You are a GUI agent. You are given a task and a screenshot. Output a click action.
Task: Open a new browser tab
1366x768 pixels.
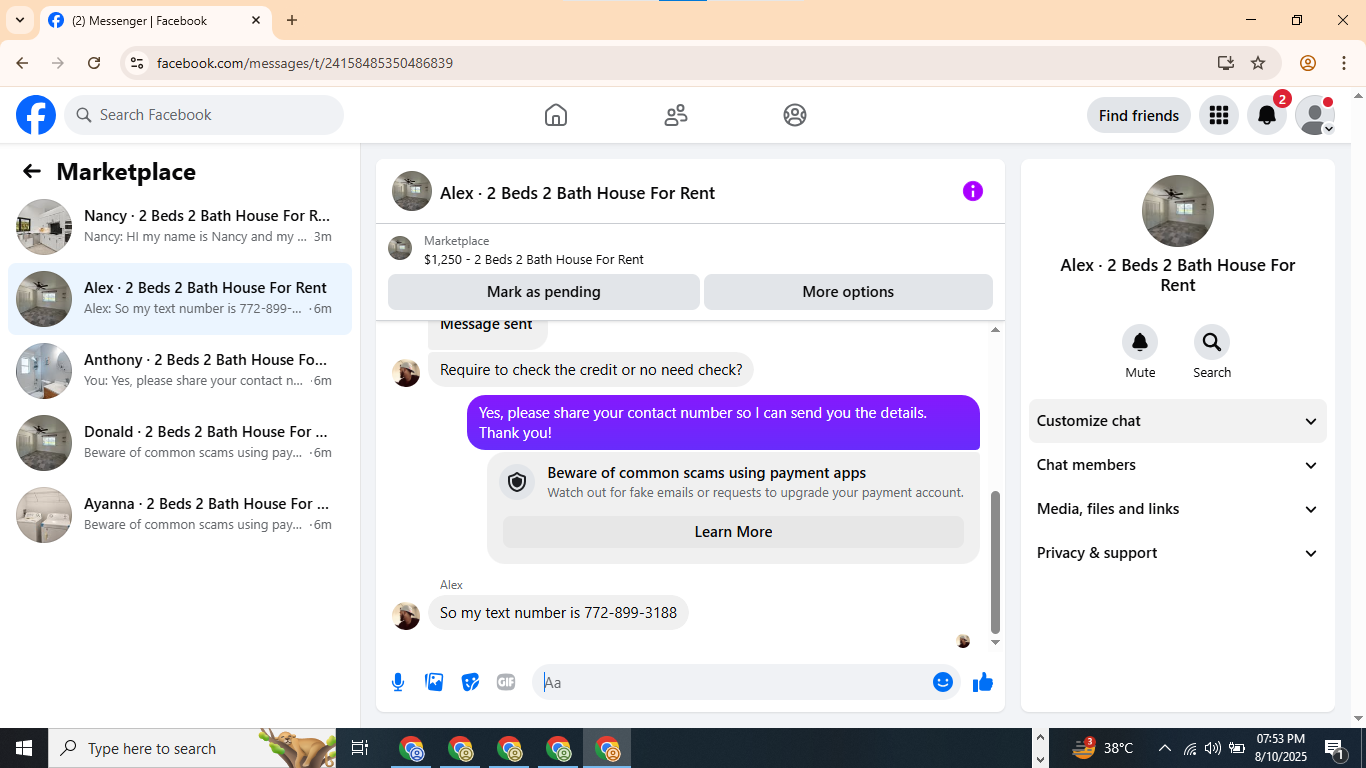(x=292, y=20)
